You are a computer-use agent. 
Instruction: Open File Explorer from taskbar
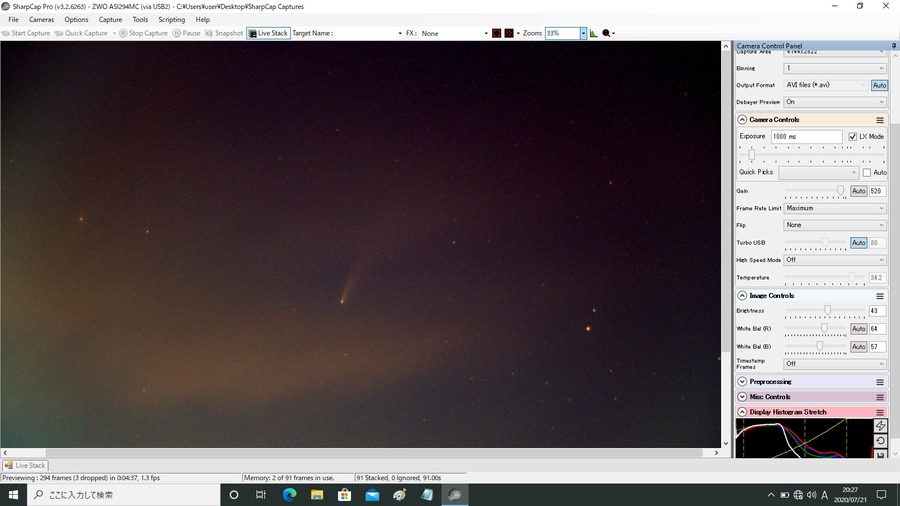tap(317, 495)
